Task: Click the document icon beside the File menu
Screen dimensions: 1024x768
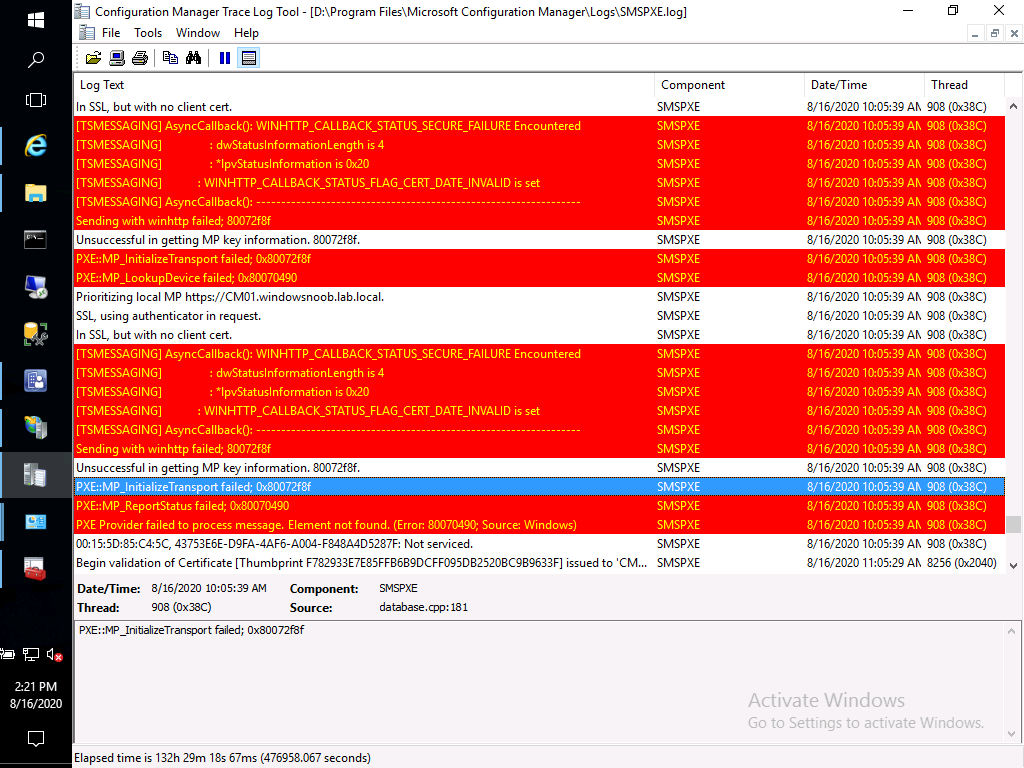Action: [86, 33]
